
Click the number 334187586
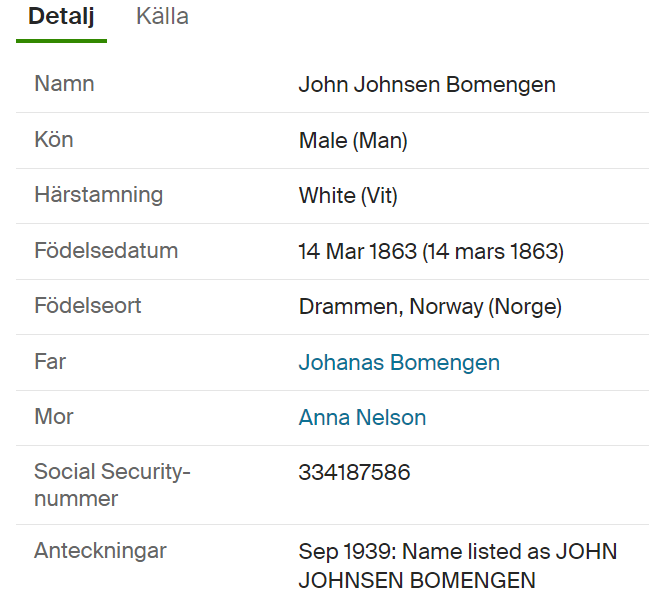(354, 473)
